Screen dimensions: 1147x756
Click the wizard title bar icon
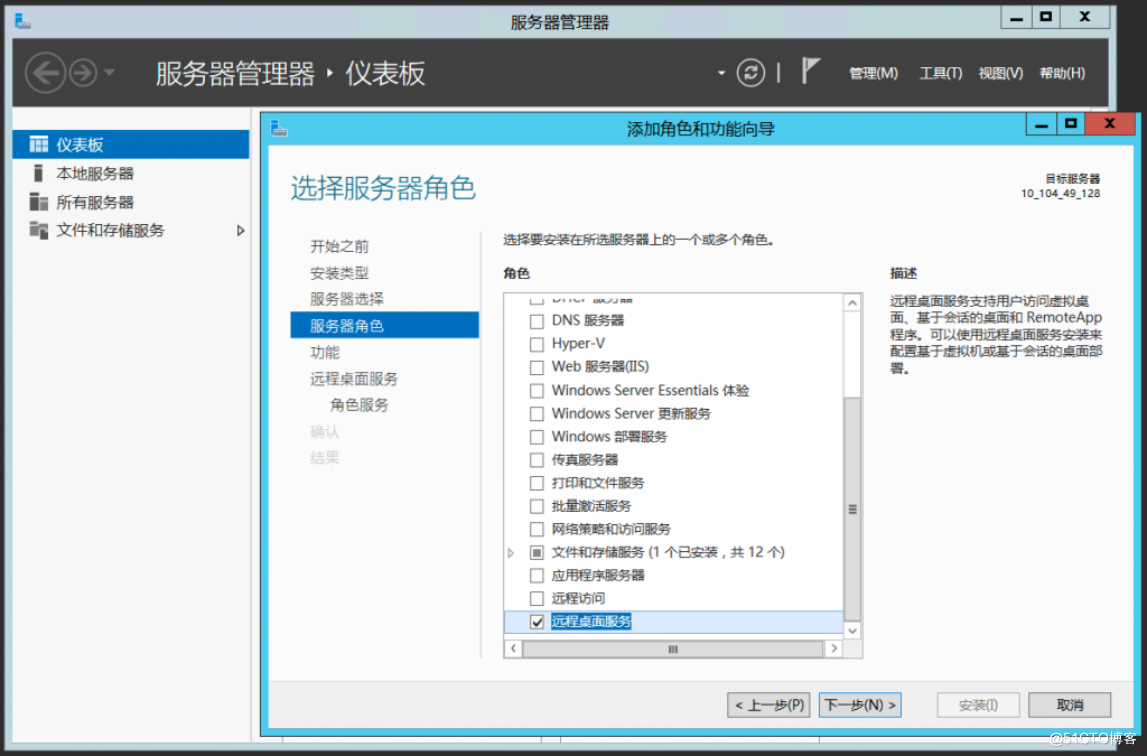click(x=279, y=129)
